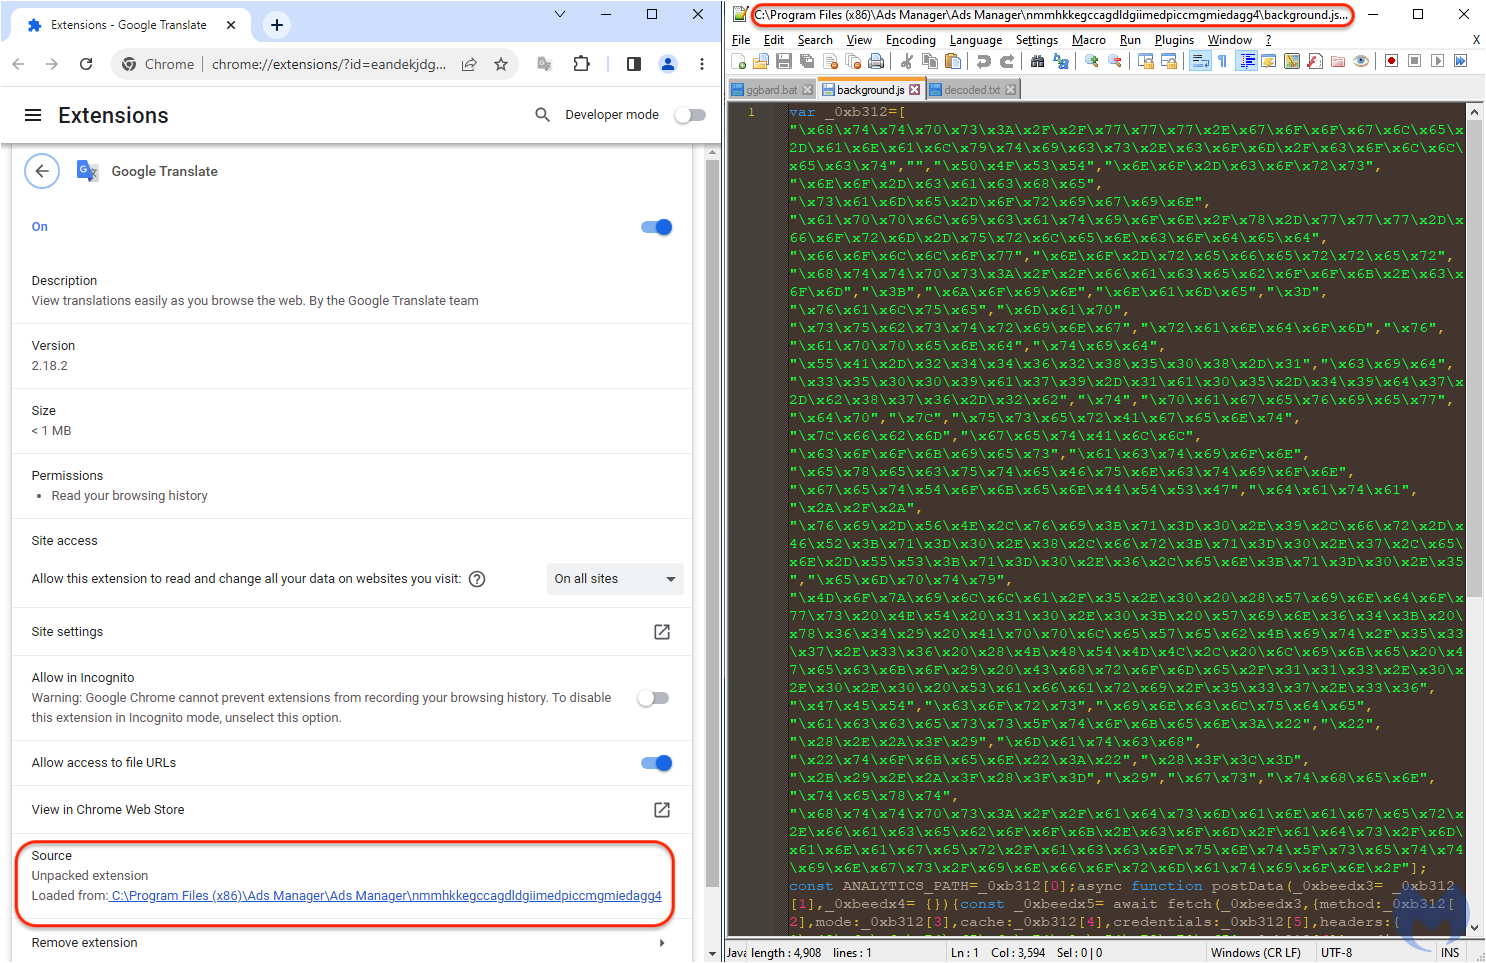The image size is (1486, 963).
Task: Open Chrome tab search chevron
Action: tap(560, 14)
